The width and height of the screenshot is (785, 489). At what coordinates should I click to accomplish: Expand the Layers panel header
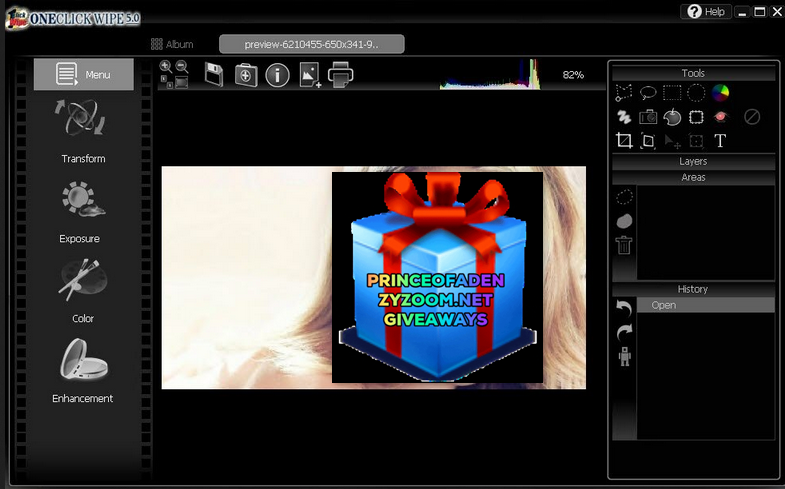click(693, 161)
